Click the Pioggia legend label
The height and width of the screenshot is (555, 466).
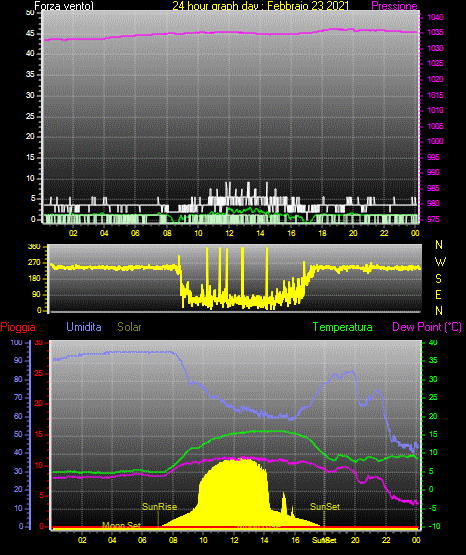(x=18, y=327)
